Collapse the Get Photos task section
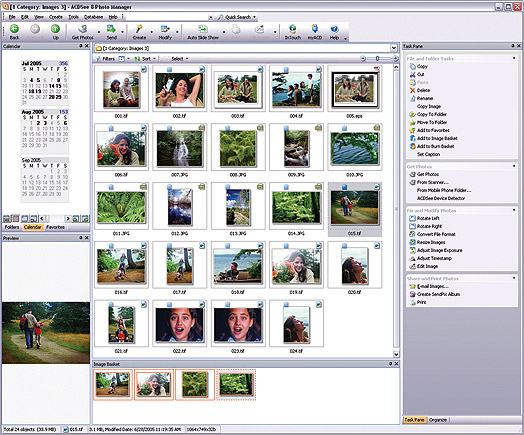 pyautogui.click(x=514, y=166)
